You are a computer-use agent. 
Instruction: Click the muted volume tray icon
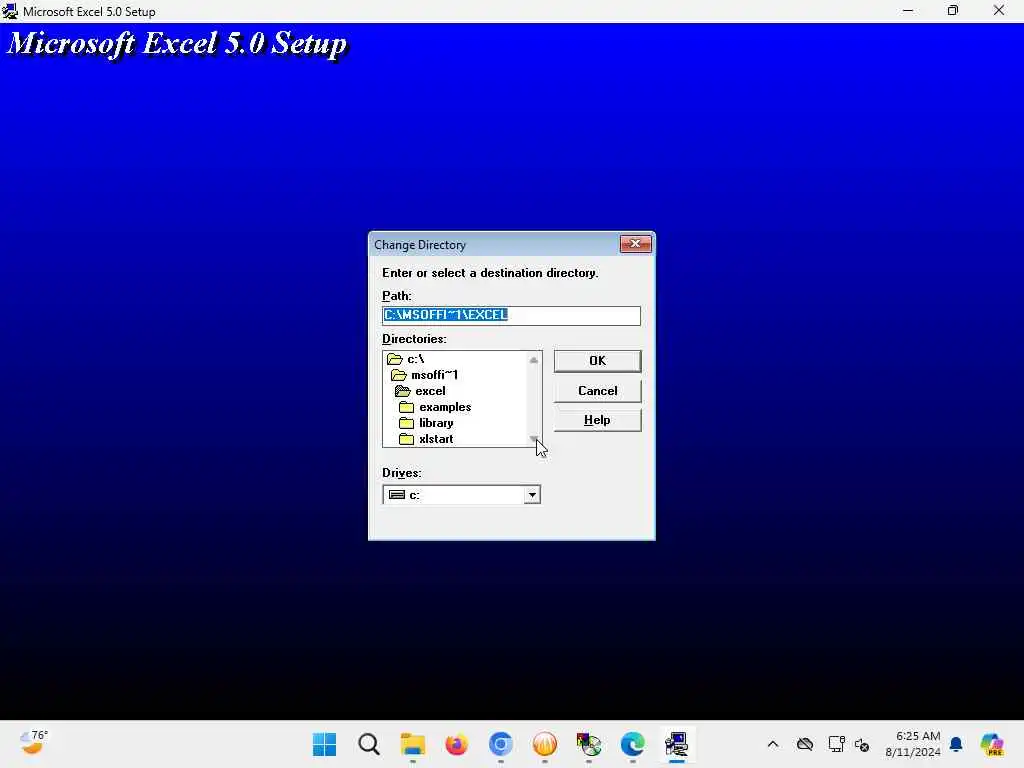point(862,744)
